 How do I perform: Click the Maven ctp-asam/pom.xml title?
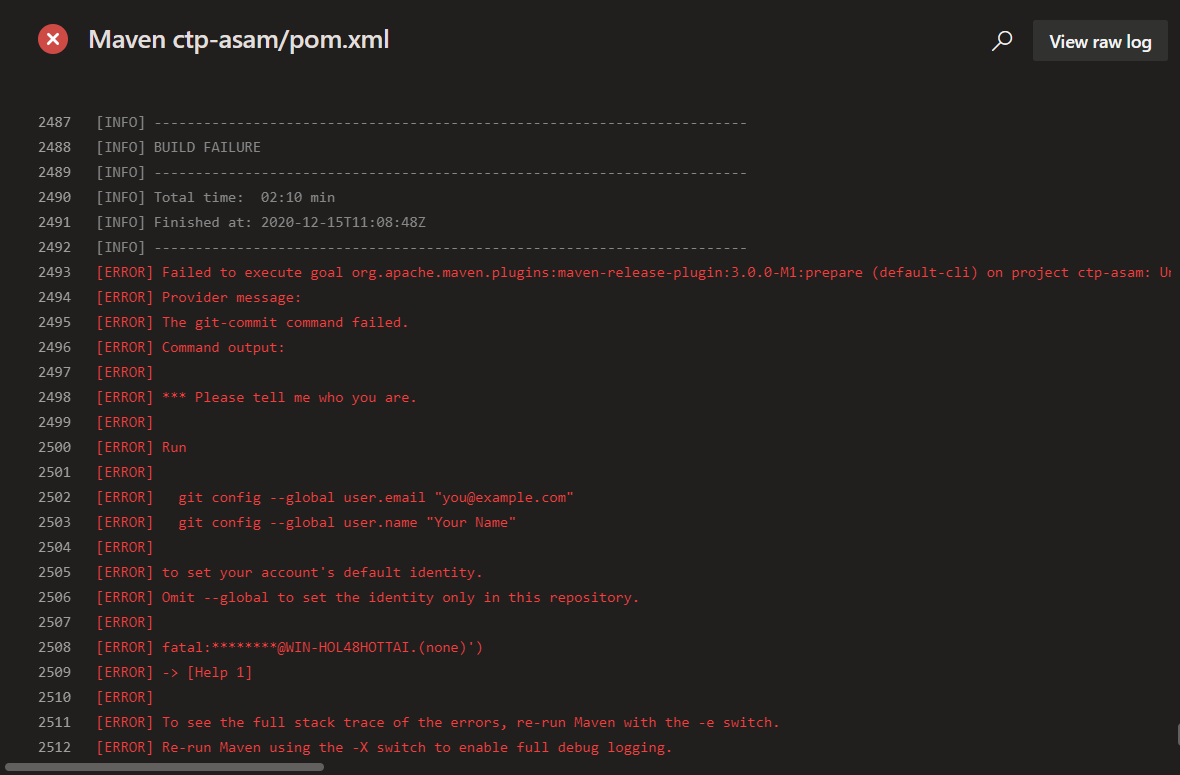coord(238,40)
